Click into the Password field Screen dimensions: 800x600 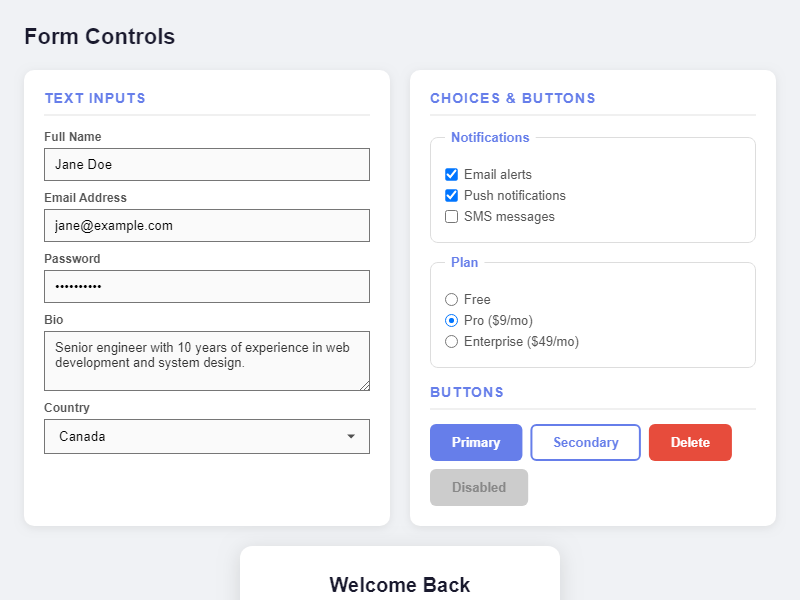[207, 287]
